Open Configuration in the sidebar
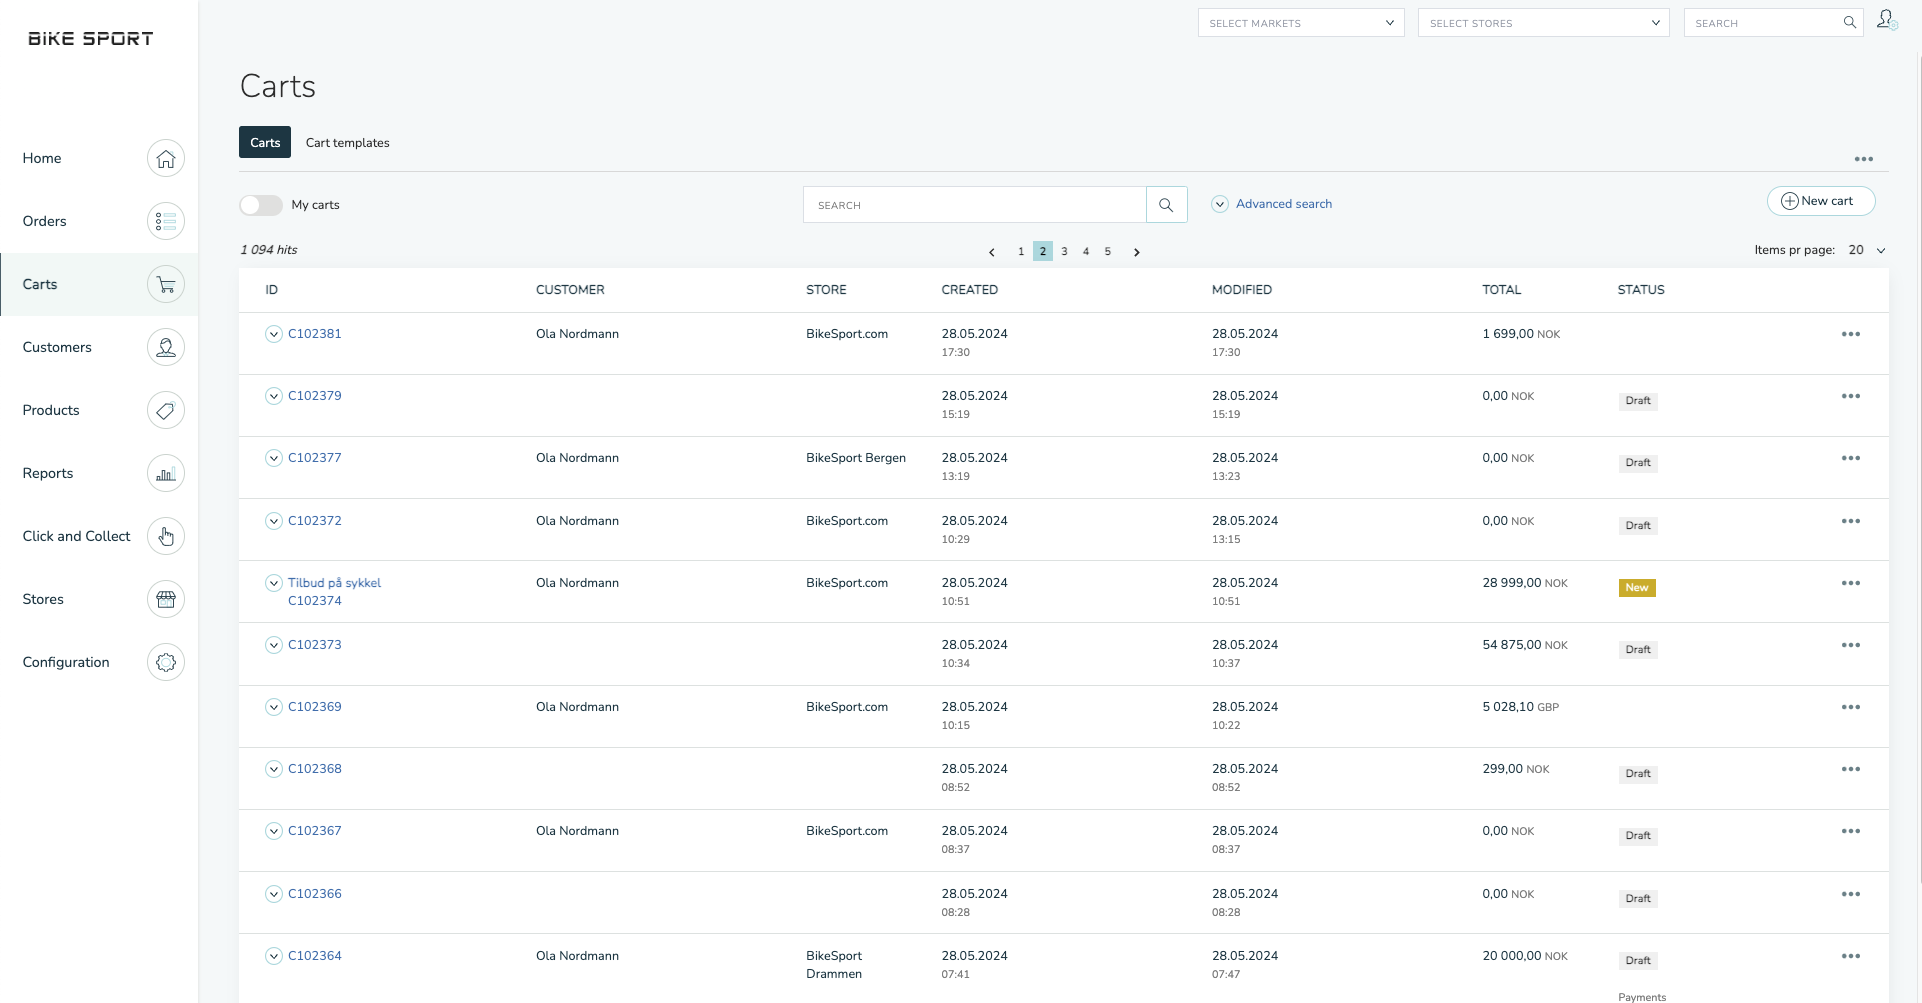The image size is (1922, 1003). [x=66, y=662]
